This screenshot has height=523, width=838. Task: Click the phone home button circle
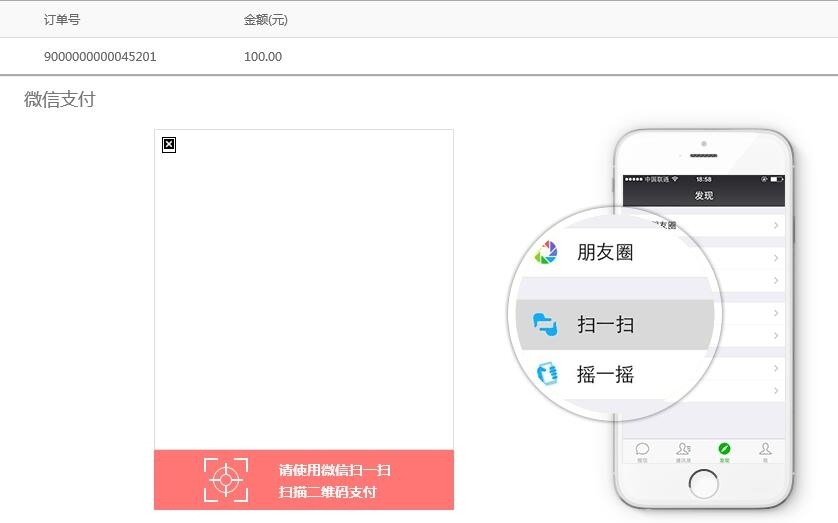pyautogui.click(x=703, y=483)
